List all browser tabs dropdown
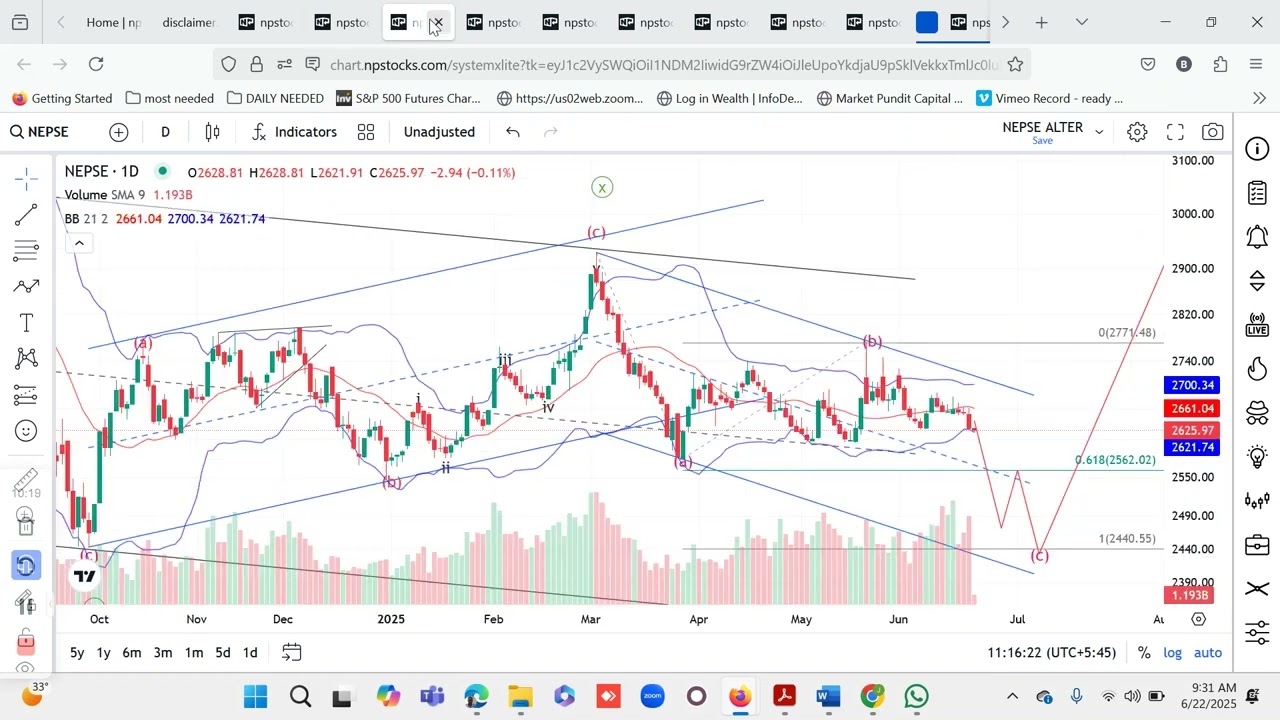 tap(1081, 22)
